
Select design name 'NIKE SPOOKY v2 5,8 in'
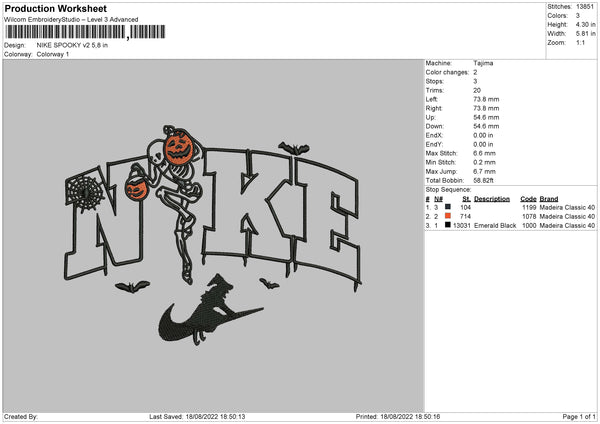pyautogui.click(x=72, y=45)
